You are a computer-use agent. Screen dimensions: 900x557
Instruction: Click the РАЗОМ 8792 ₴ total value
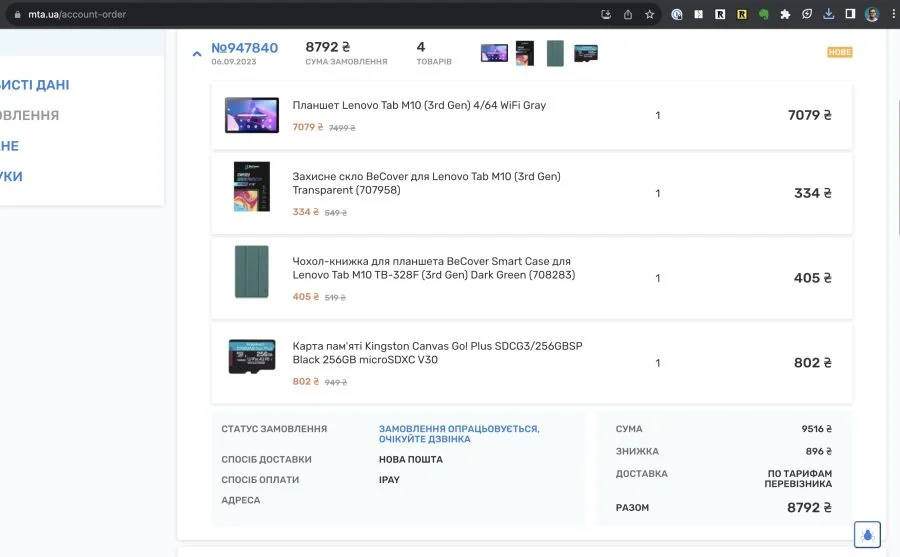tap(809, 508)
